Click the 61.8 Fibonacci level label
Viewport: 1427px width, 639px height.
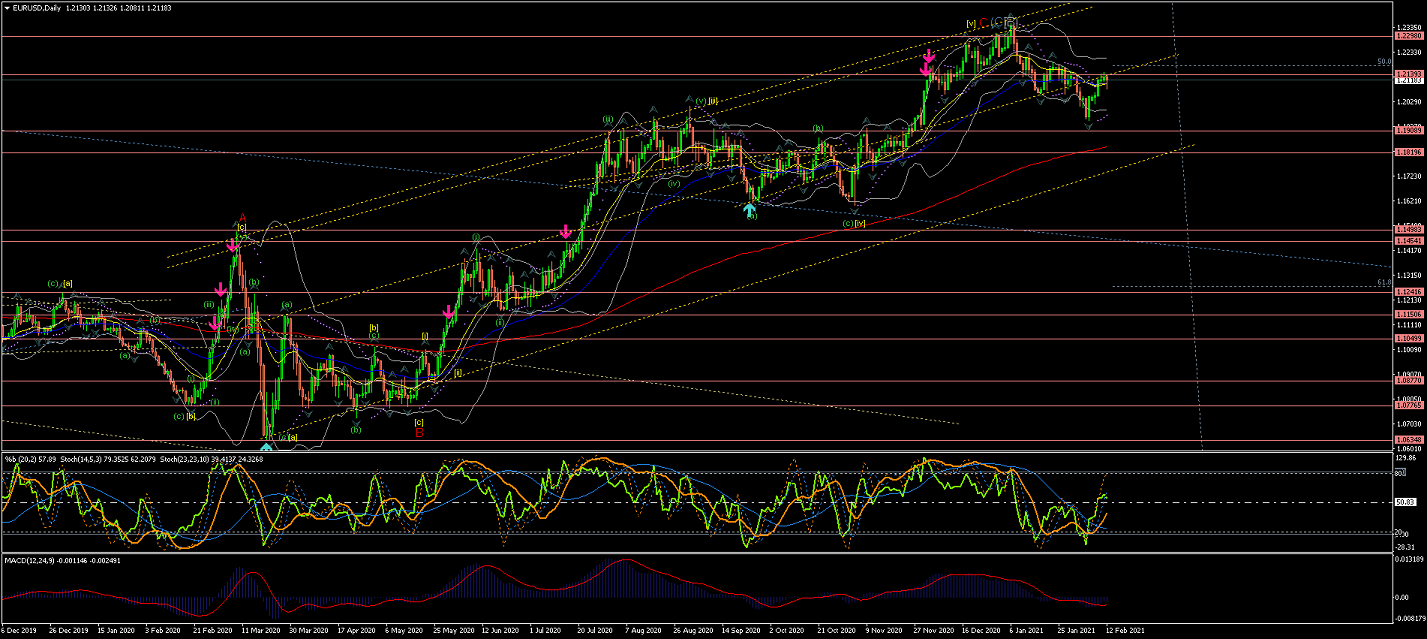pos(1384,283)
